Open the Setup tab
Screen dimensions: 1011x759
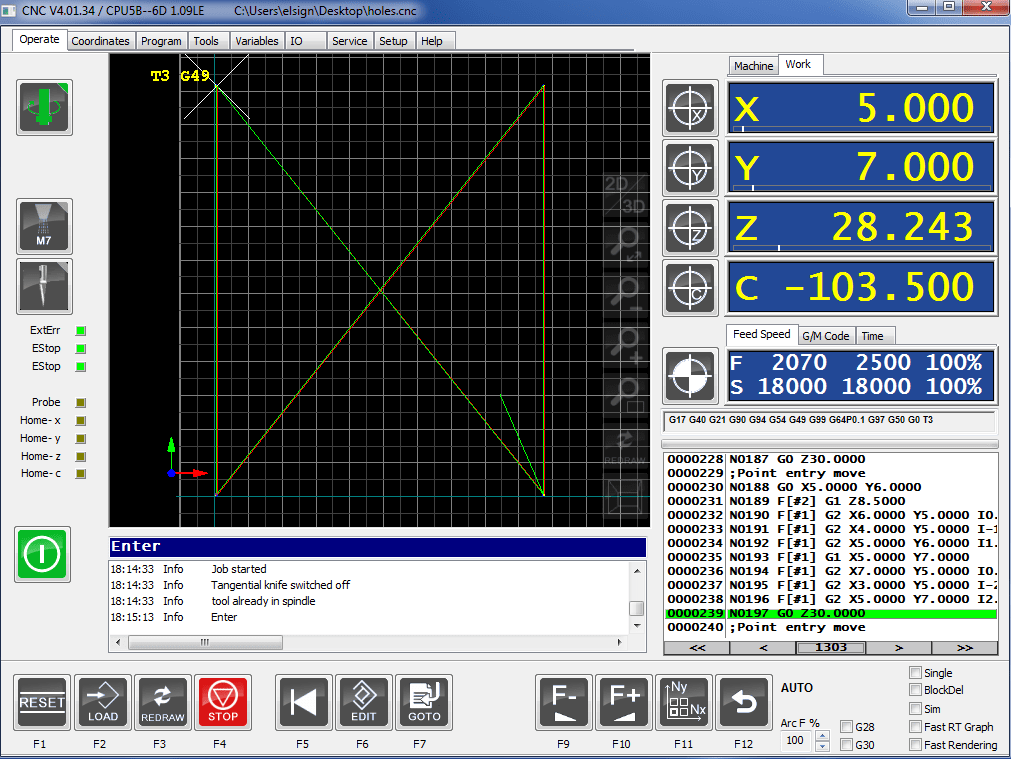(393, 41)
